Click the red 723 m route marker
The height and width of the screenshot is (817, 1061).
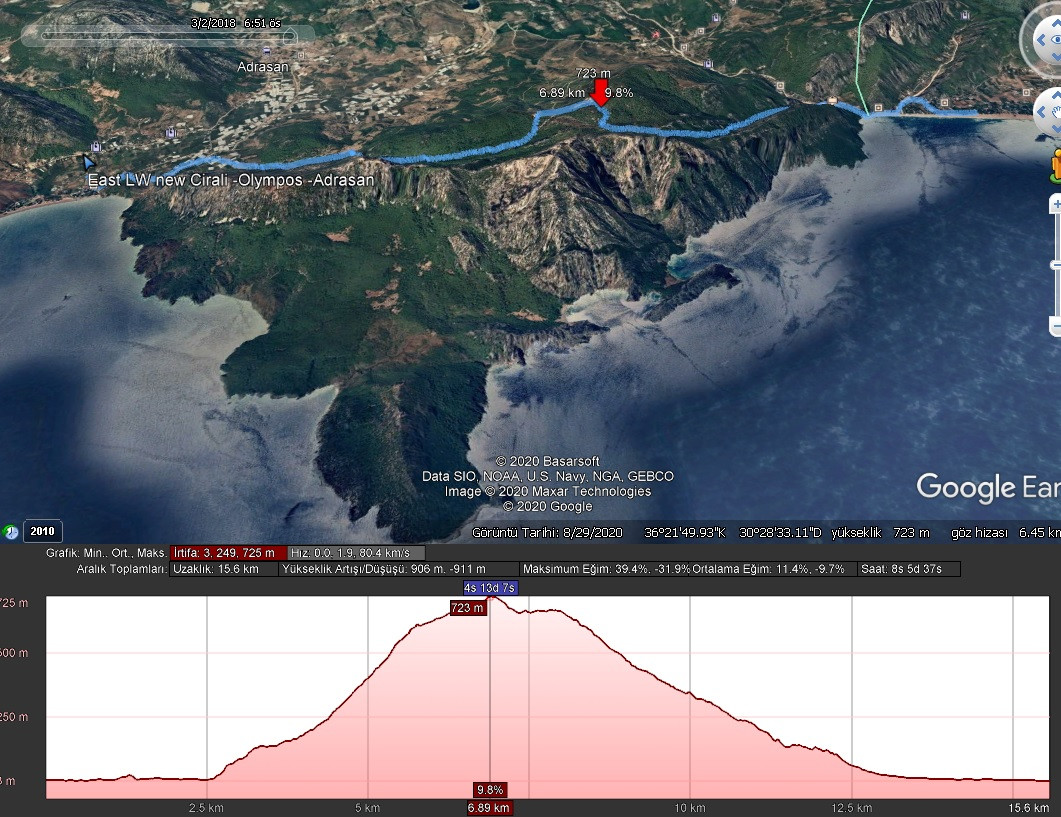[601, 92]
